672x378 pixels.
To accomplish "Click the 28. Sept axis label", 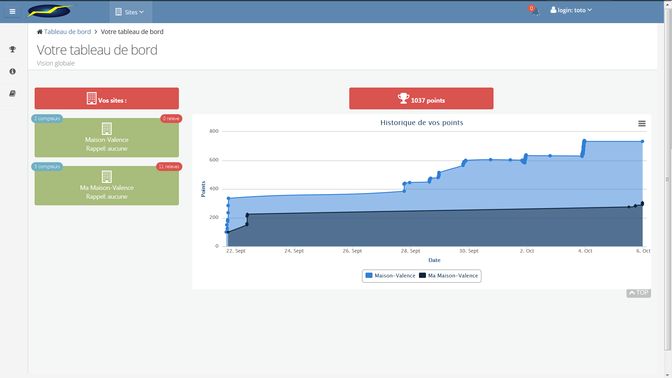I will [411, 251].
